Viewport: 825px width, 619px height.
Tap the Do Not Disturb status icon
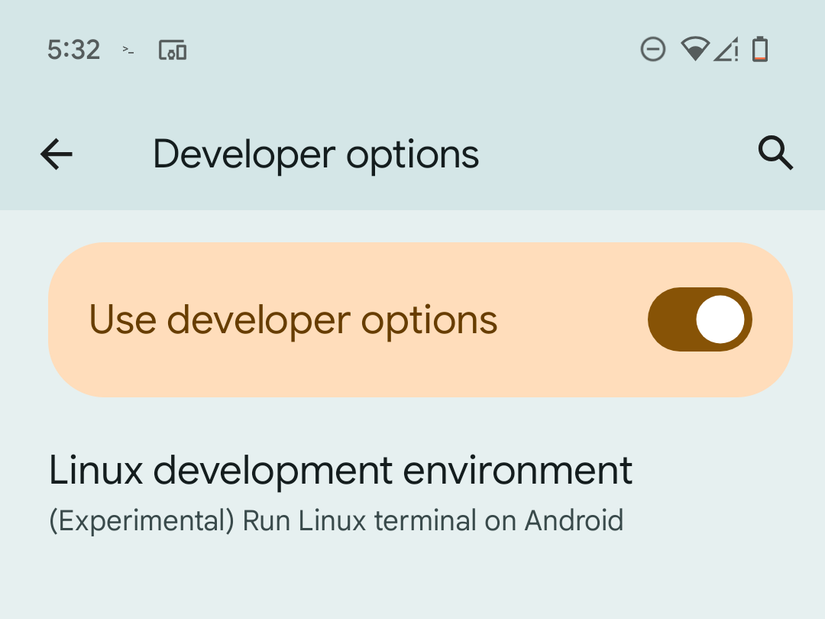click(x=653, y=49)
